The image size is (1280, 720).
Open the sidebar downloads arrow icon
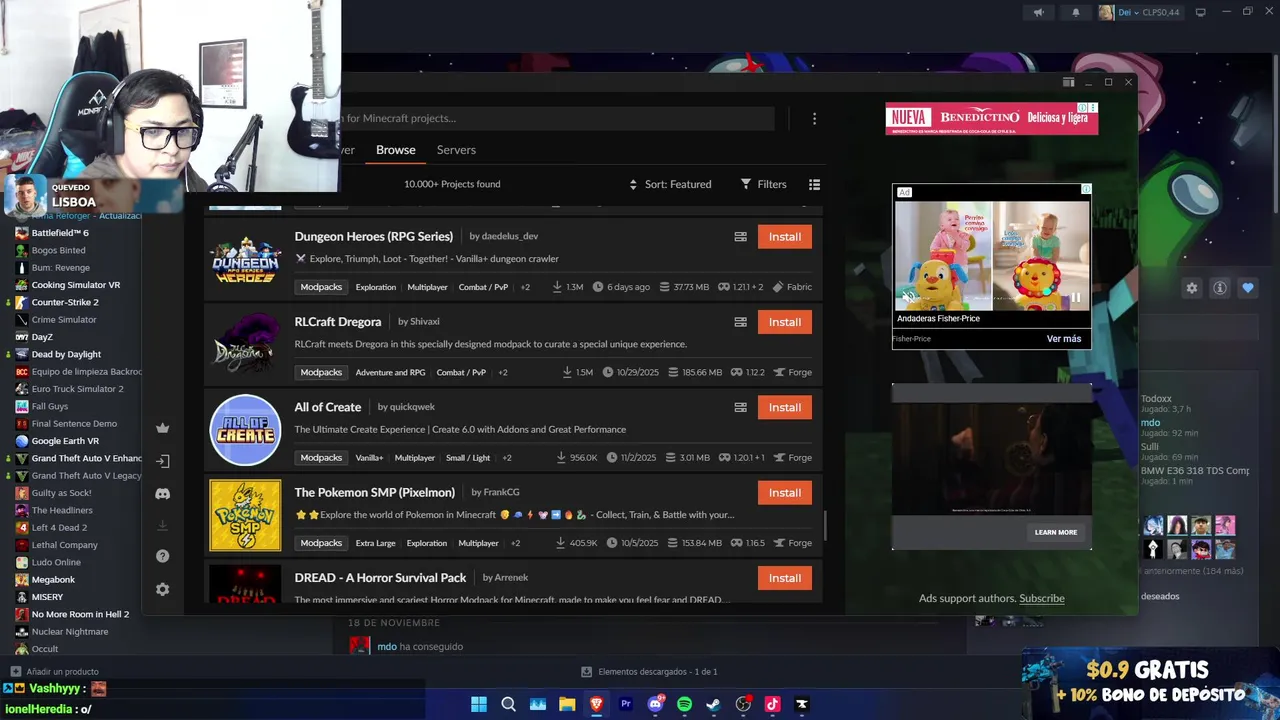click(x=163, y=525)
